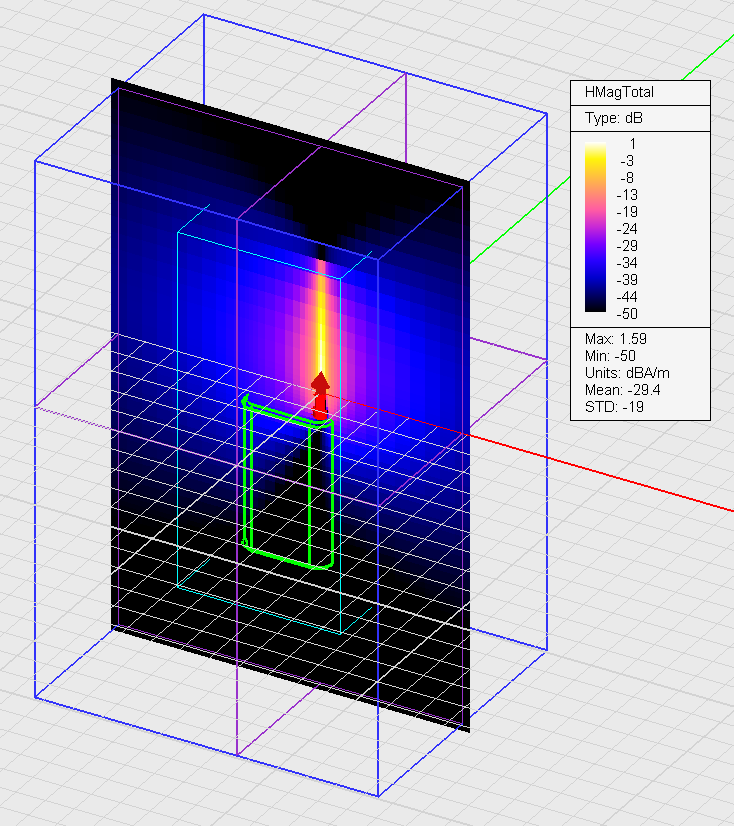The image size is (734, 826).
Task: Select the HMagTotal legend title
Action: click(619, 93)
